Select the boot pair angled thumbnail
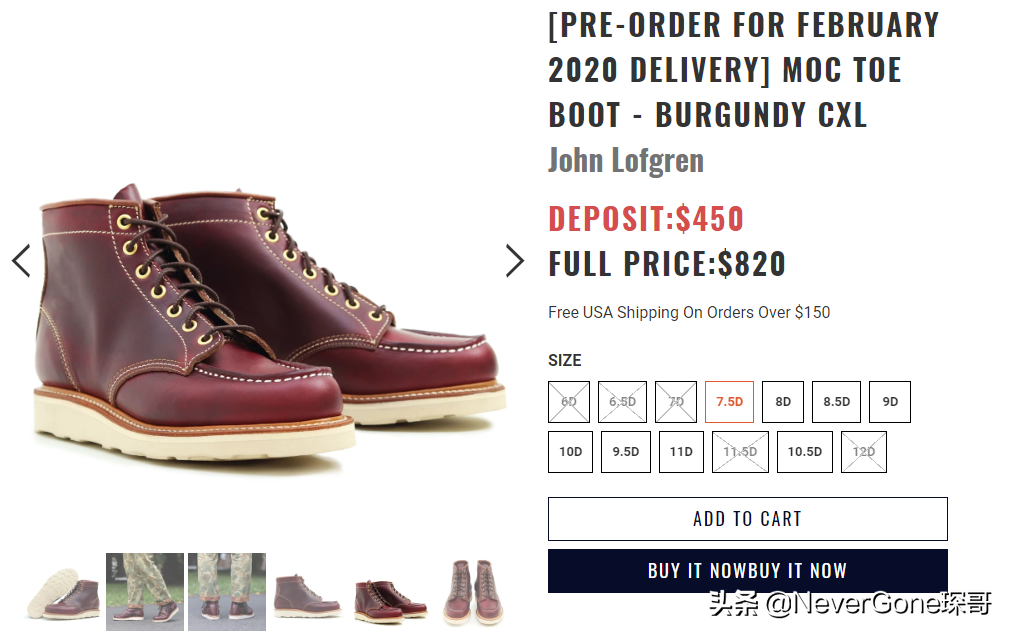The width and height of the screenshot is (1010, 636). [x=390, y=592]
